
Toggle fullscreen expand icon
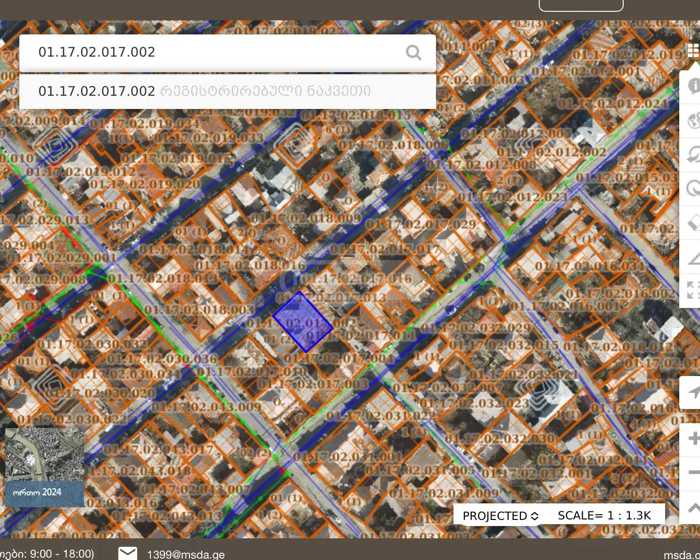coord(693,291)
